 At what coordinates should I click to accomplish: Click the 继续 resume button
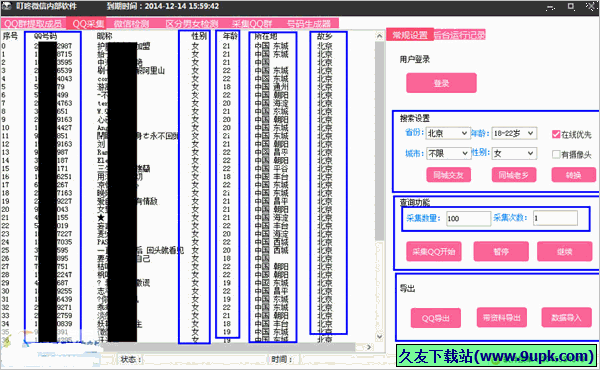click(x=564, y=251)
